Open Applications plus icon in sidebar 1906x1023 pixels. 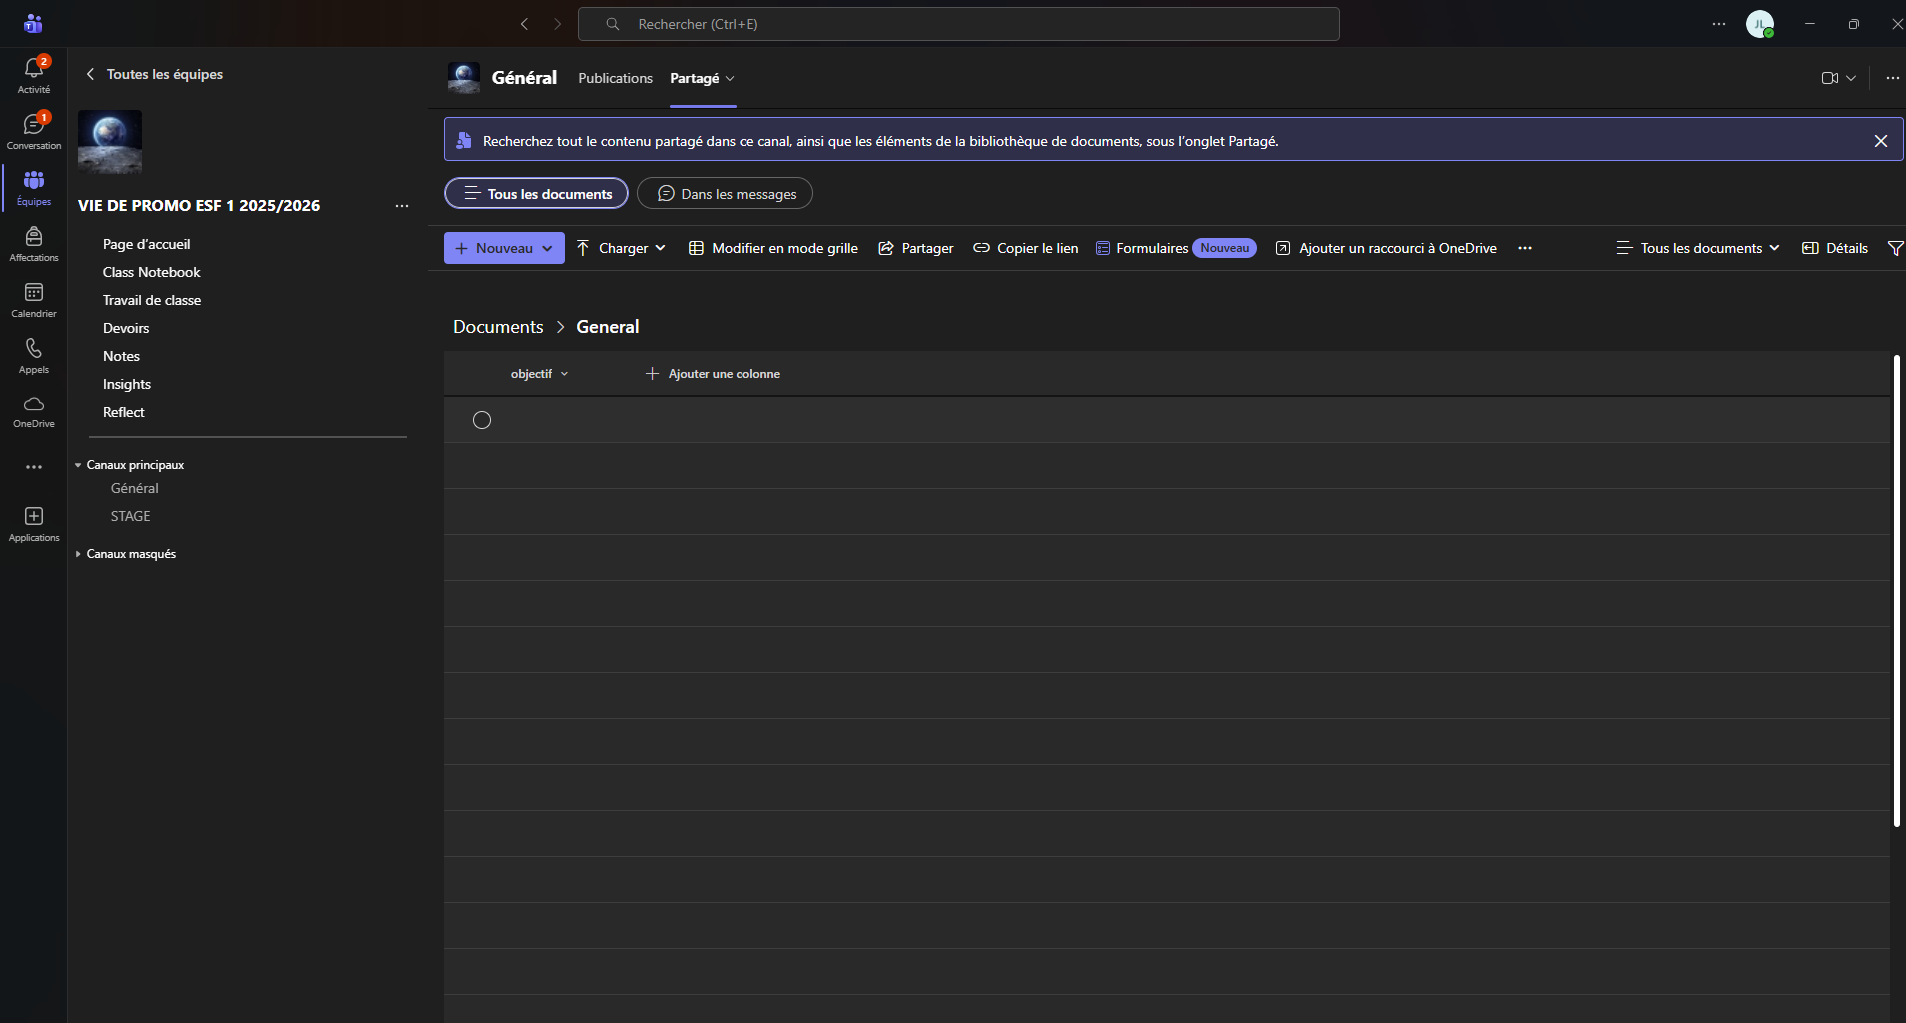pos(34,524)
